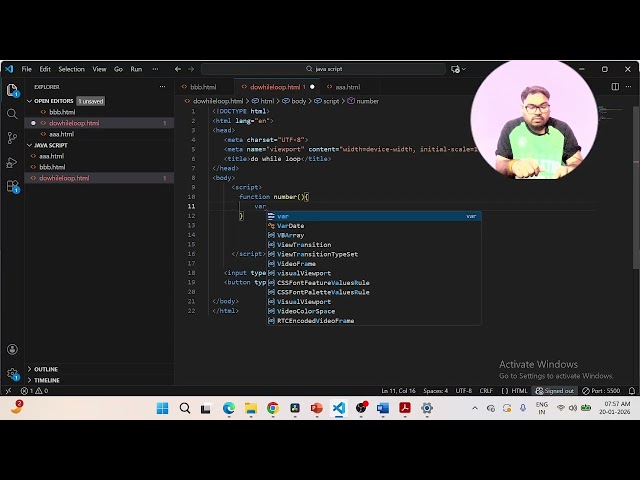This screenshot has height=480, width=640.
Task: Open the View menu
Action: coord(99,69)
